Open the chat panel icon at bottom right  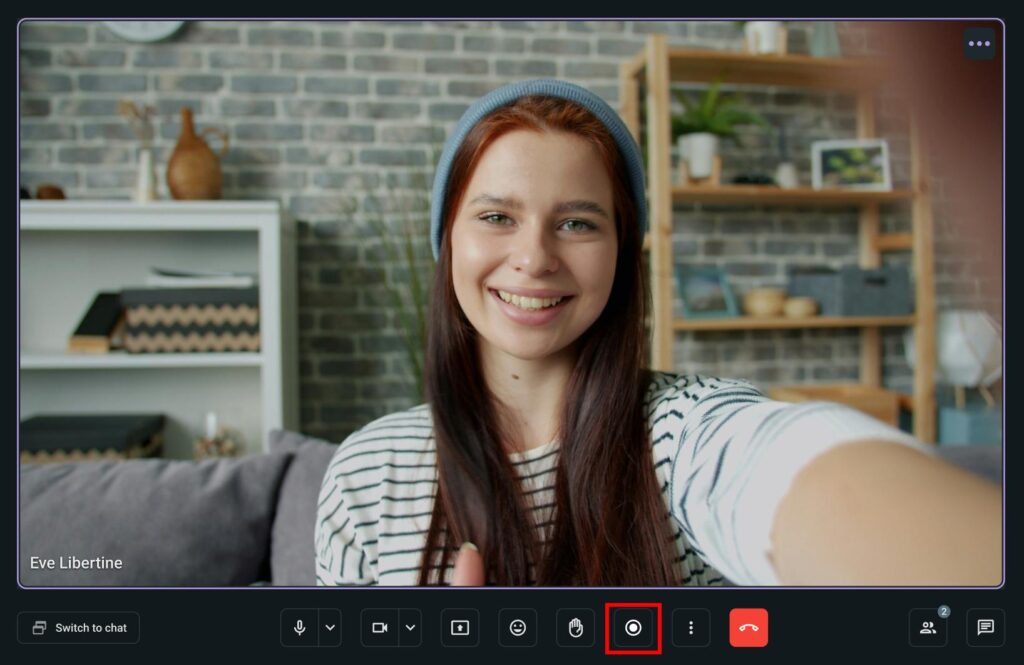985,628
